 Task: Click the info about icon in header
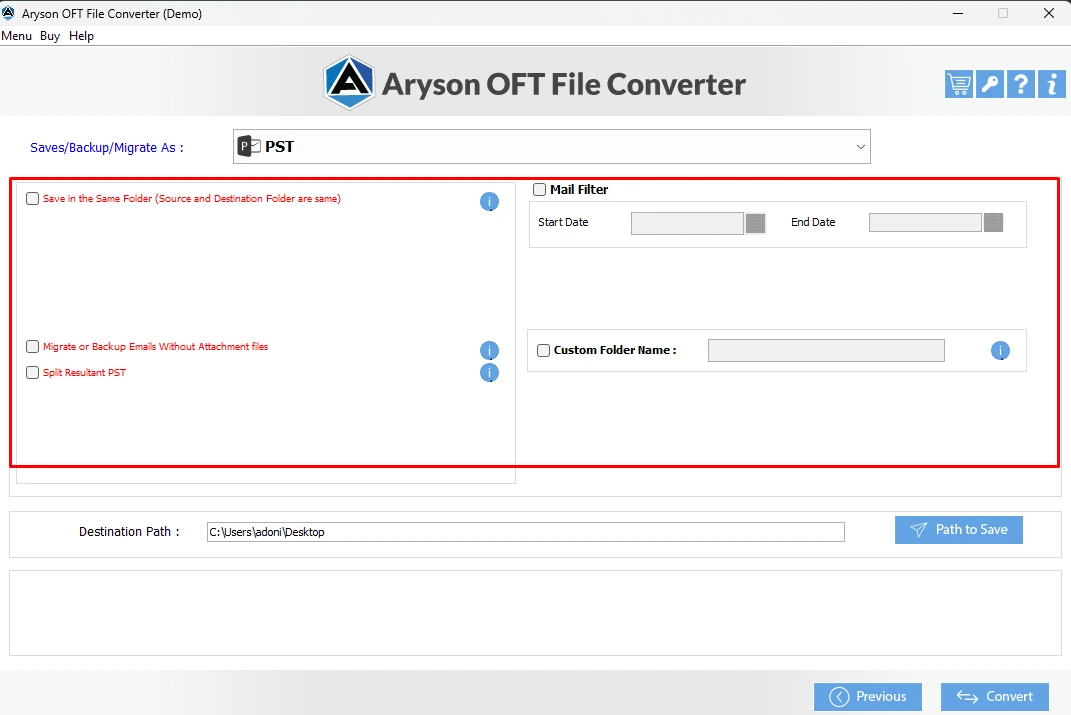(1052, 85)
